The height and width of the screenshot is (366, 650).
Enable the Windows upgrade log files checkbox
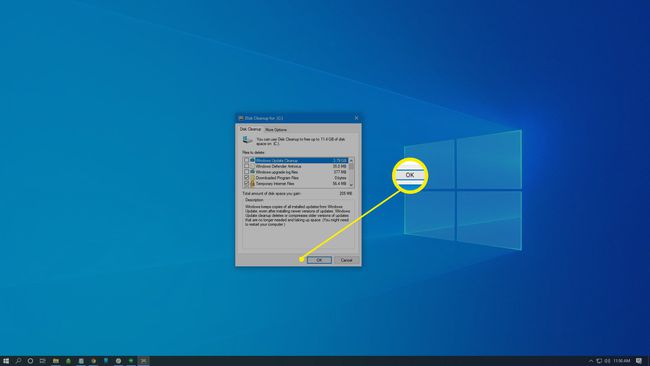pyautogui.click(x=247, y=172)
